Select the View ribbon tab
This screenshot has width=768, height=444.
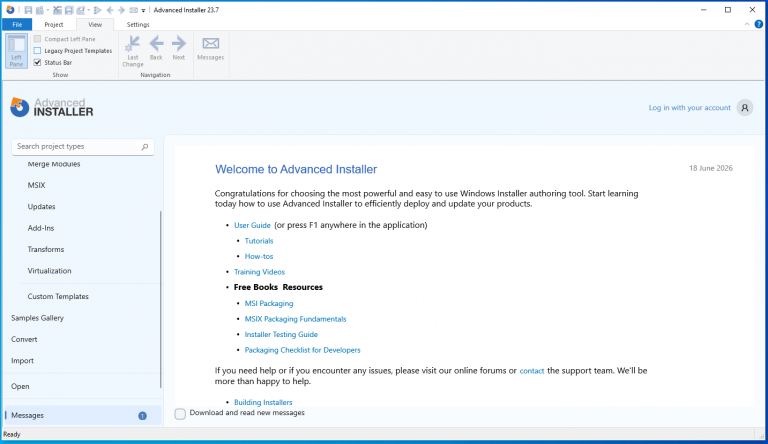click(x=95, y=25)
